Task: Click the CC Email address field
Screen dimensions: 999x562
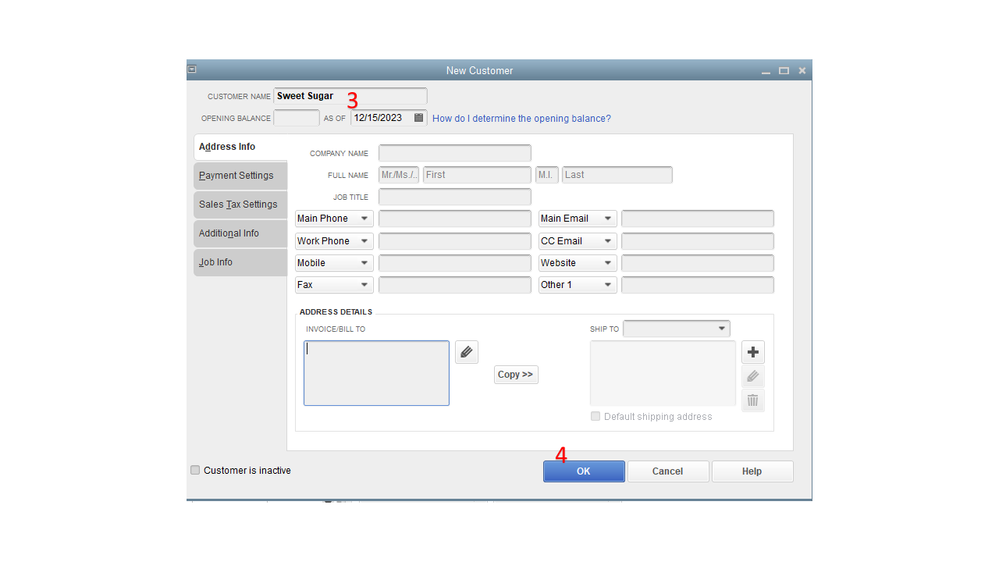Action: click(x=698, y=241)
